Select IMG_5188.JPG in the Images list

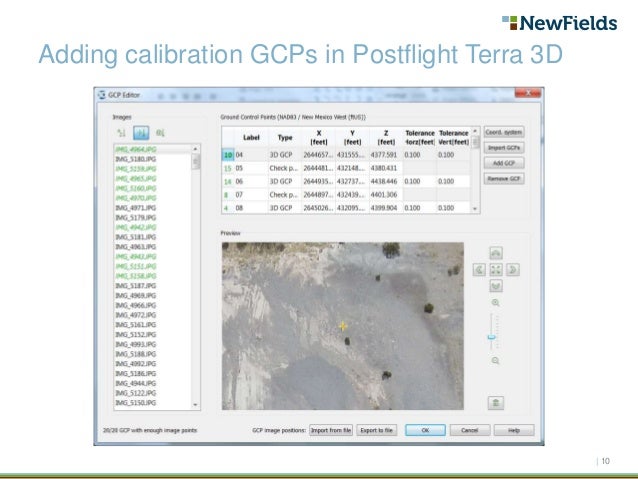click(153, 354)
